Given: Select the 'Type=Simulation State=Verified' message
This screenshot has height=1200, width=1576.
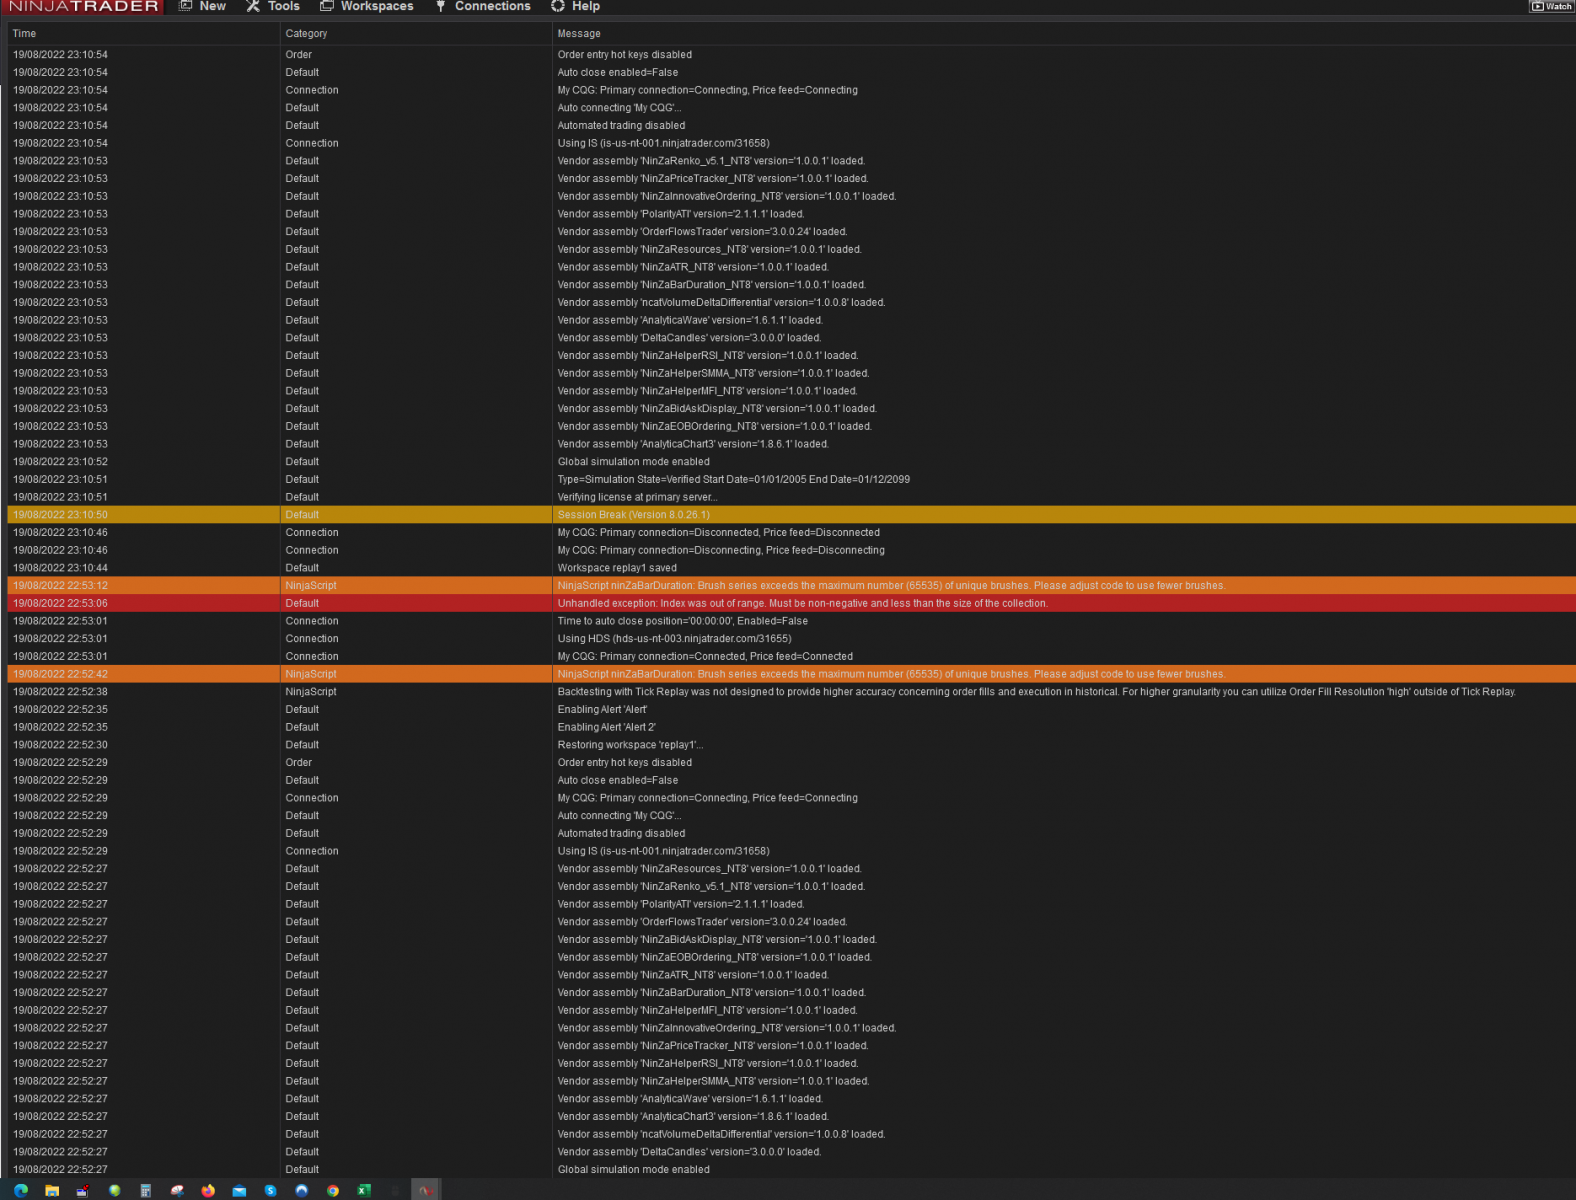Looking at the screenshot, I should (x=734, y=480).
